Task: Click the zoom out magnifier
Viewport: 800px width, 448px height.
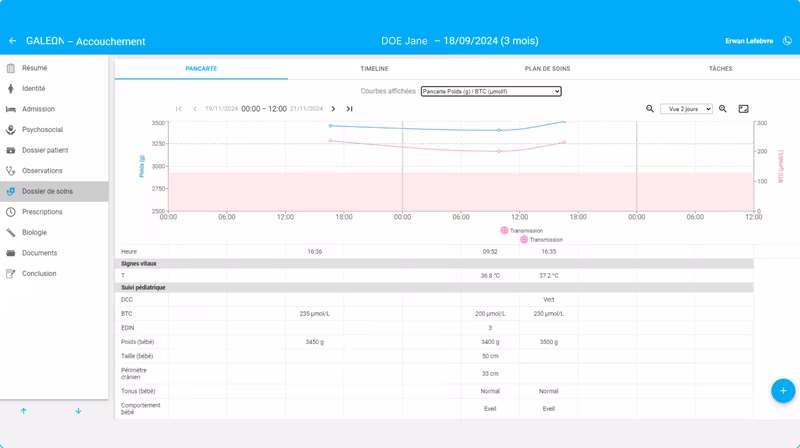Action: pyautogui.click(x=649, y=109)
